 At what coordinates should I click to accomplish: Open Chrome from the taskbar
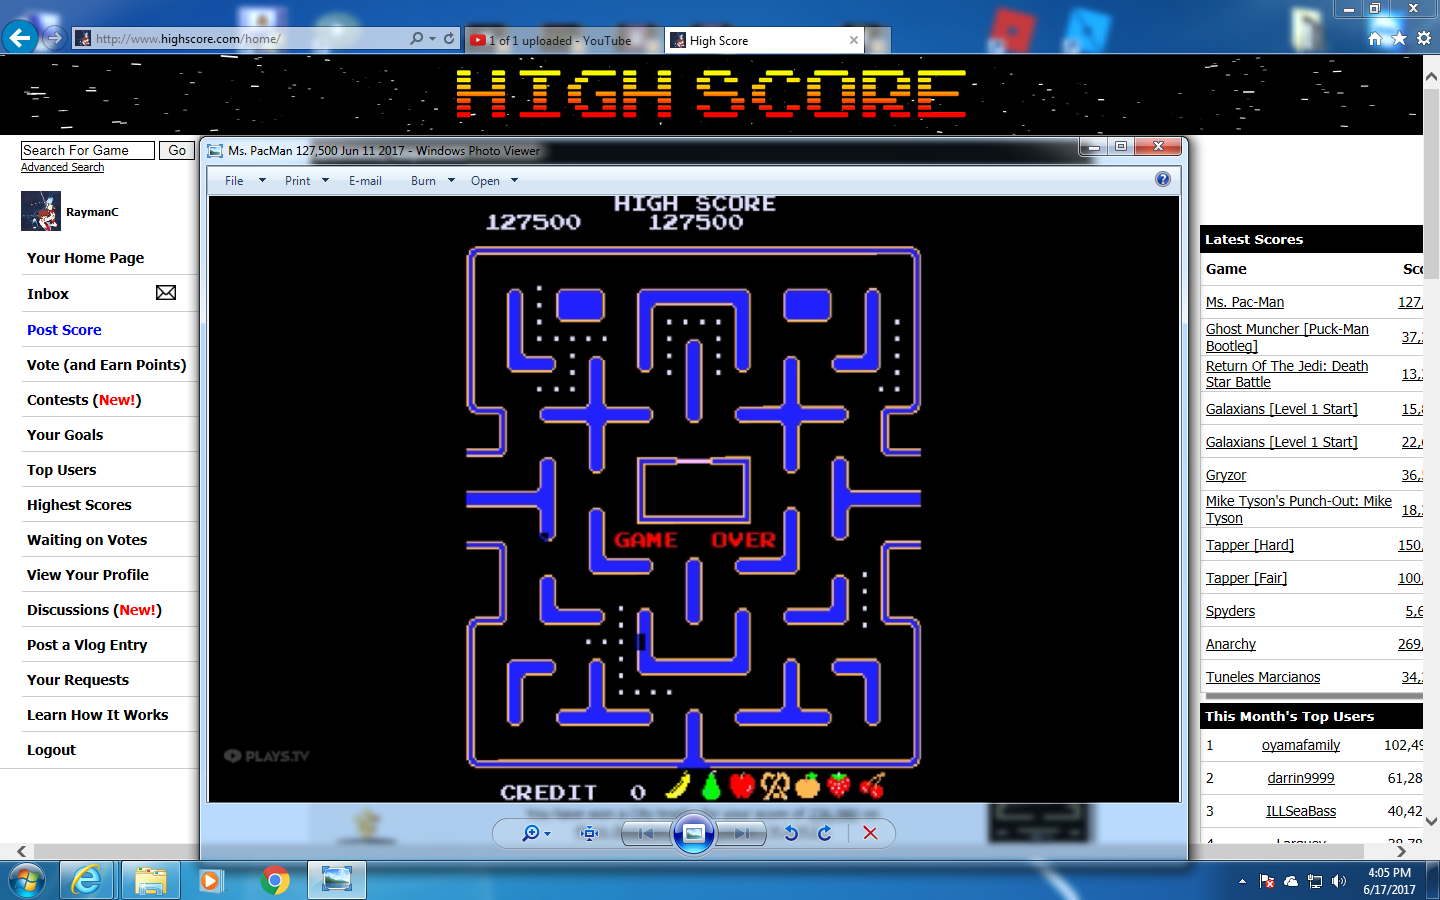point(275,880)
